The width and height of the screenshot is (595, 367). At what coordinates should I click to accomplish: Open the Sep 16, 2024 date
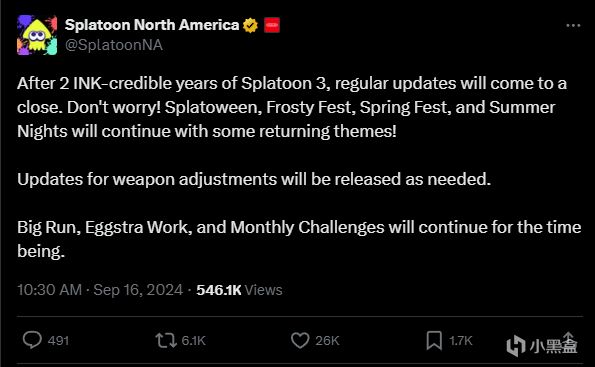[138, 290]
